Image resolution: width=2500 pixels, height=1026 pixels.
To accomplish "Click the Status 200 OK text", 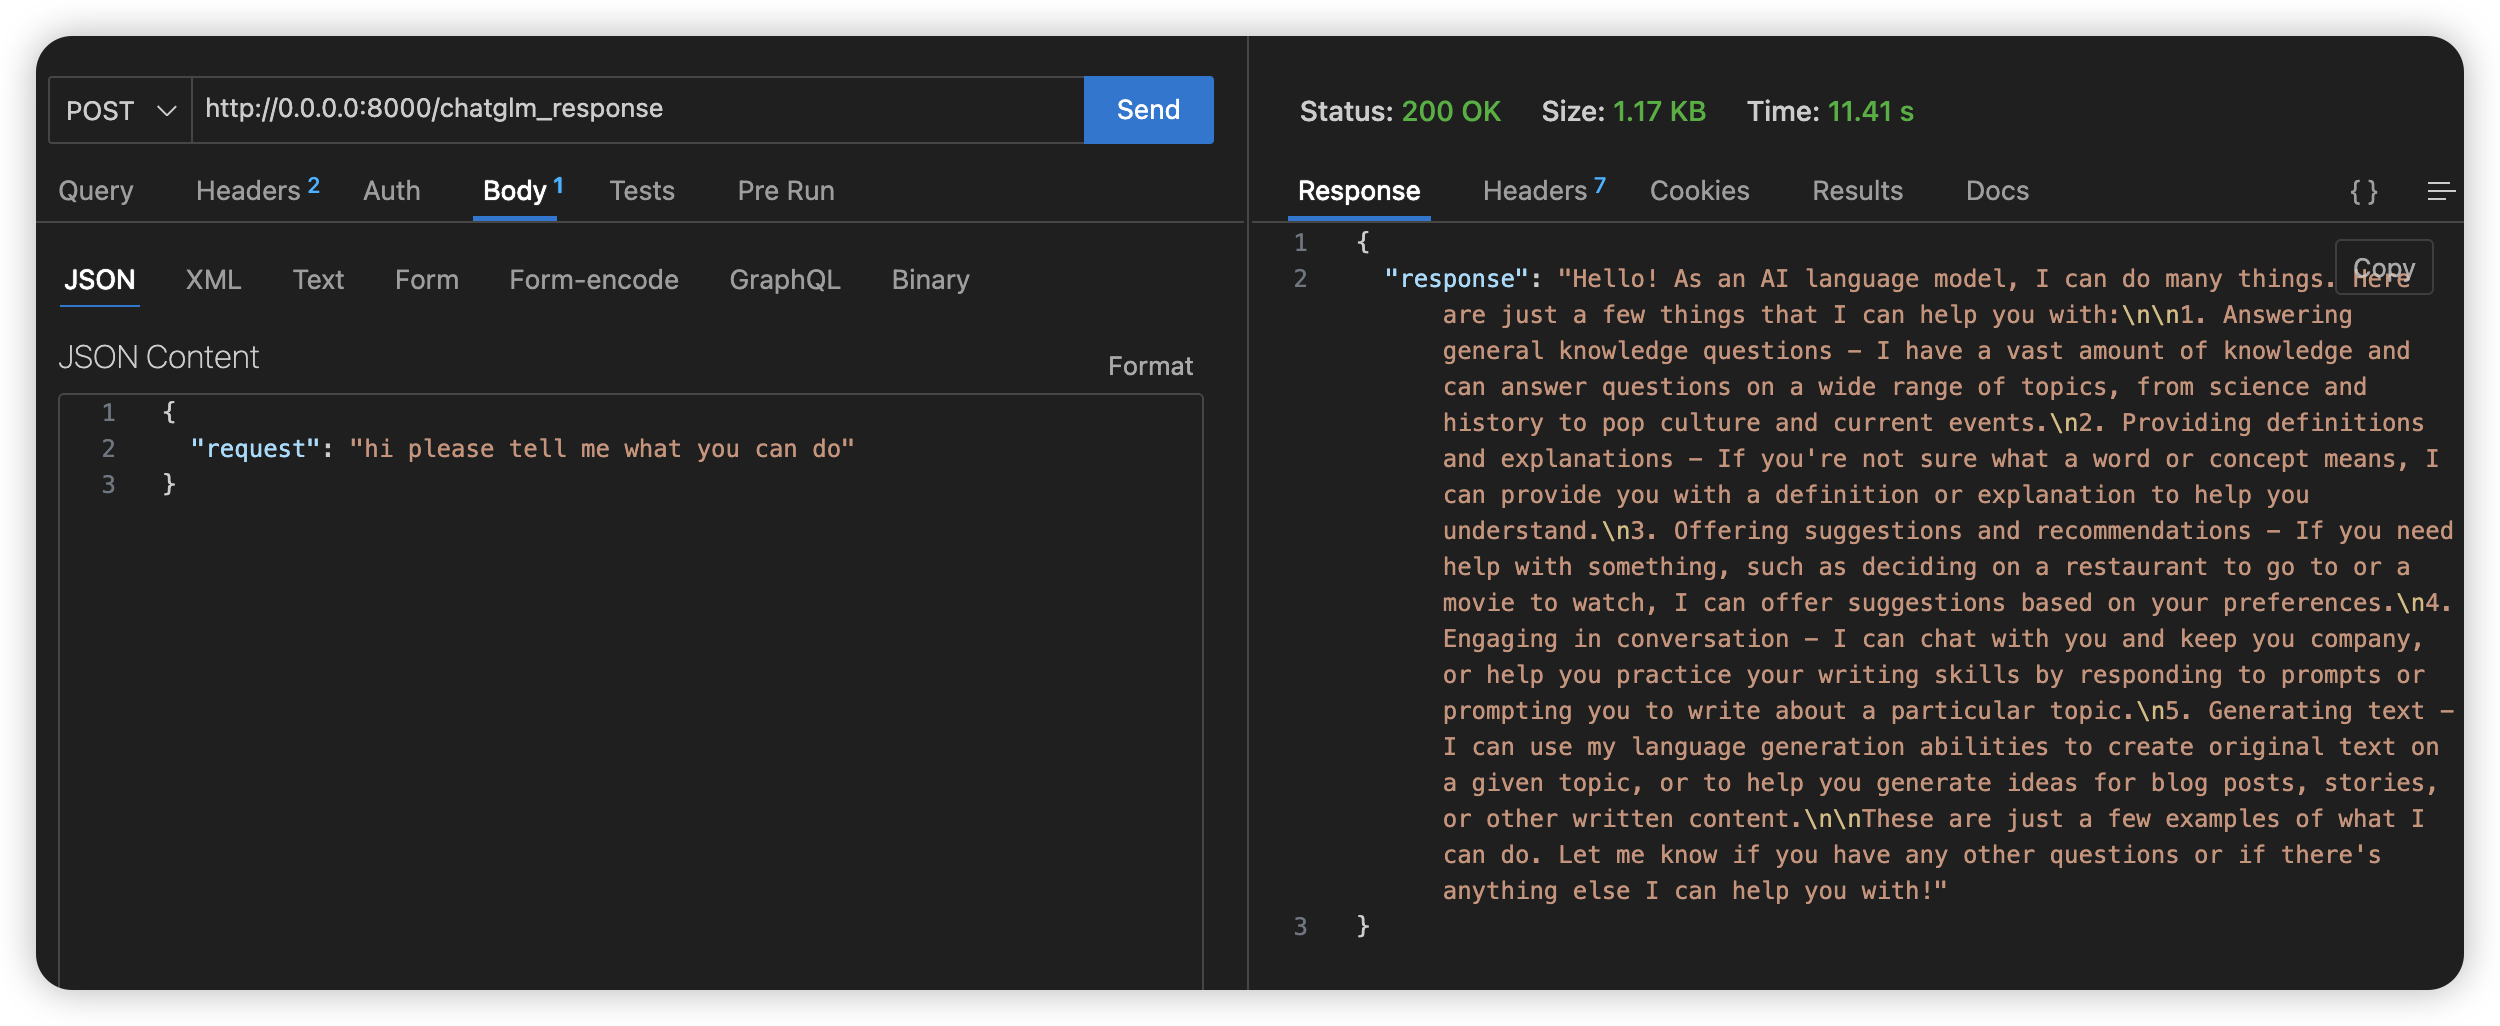I will 1400,111.
